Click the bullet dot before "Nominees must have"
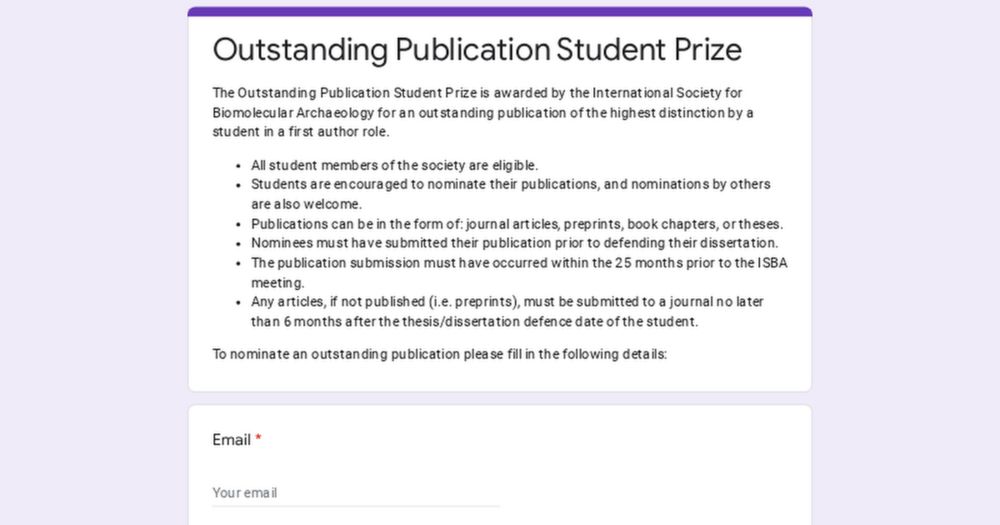Viewport: 1000px width, 525px height. (x=239, y=244)
